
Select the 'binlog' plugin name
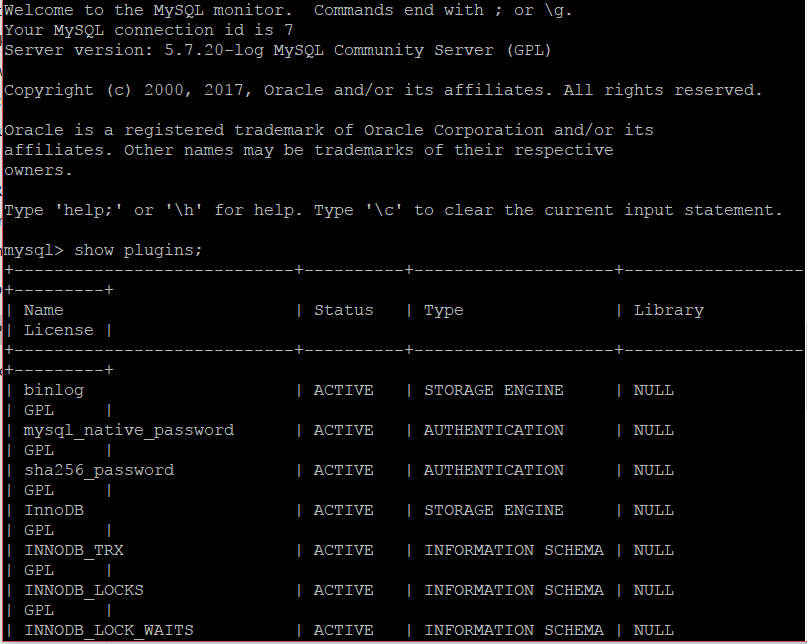pos(54,390)
